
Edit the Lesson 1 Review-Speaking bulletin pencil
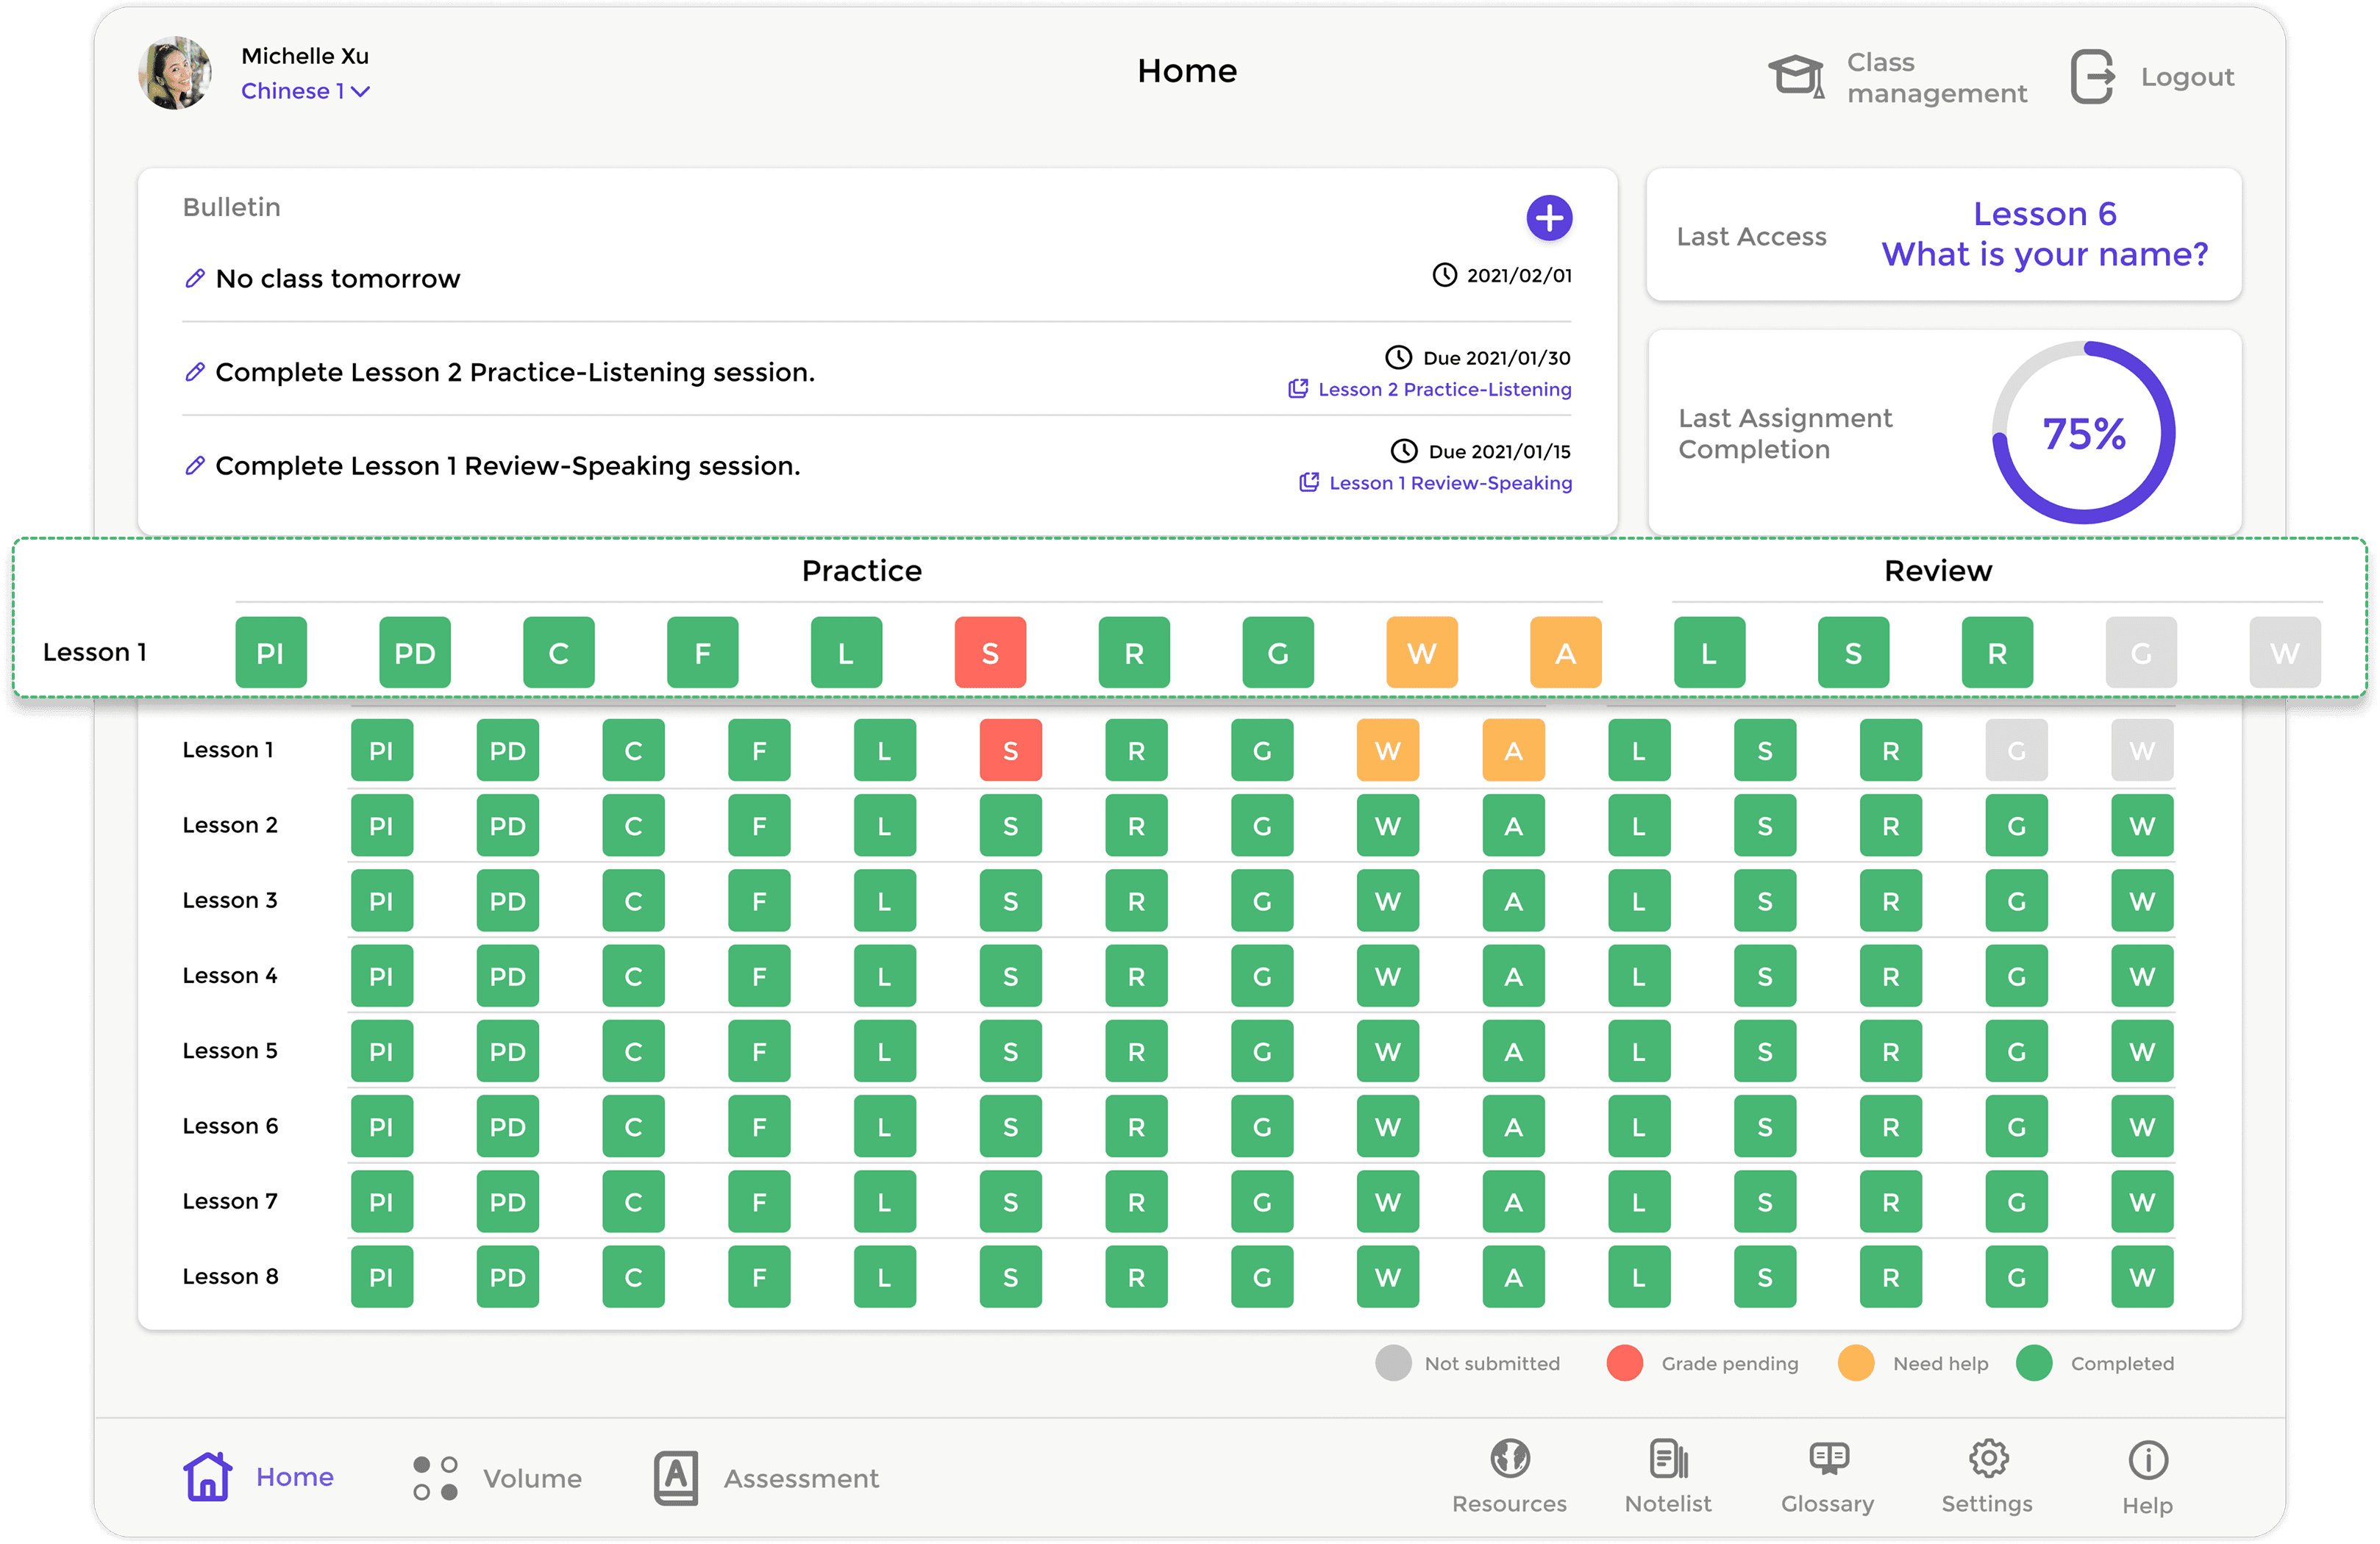coord(195,465)
